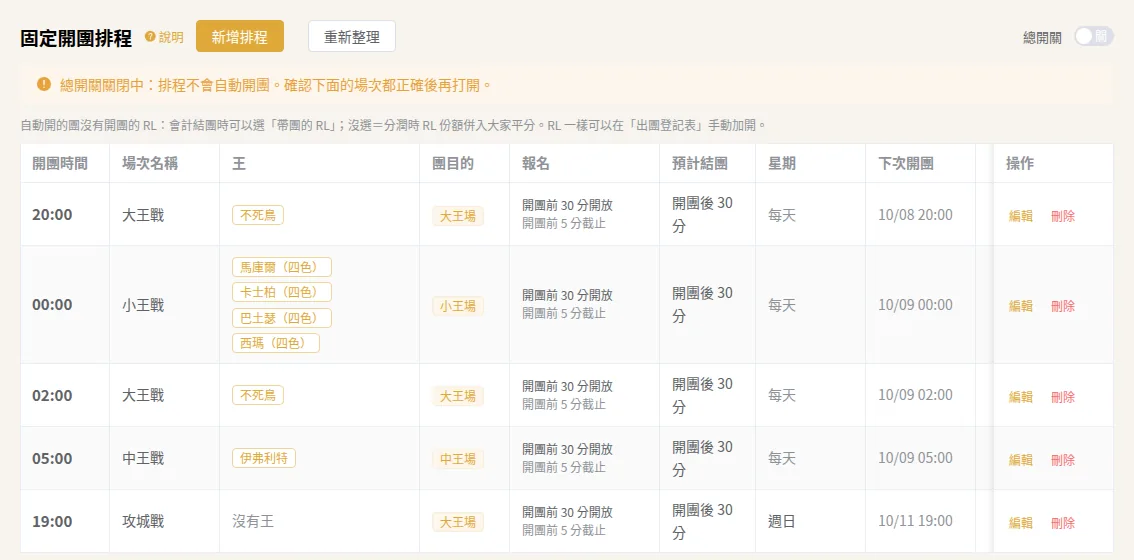
Task: Click the 攻城戰 session name
Action: pyautogui.click(x=143, y=521)
